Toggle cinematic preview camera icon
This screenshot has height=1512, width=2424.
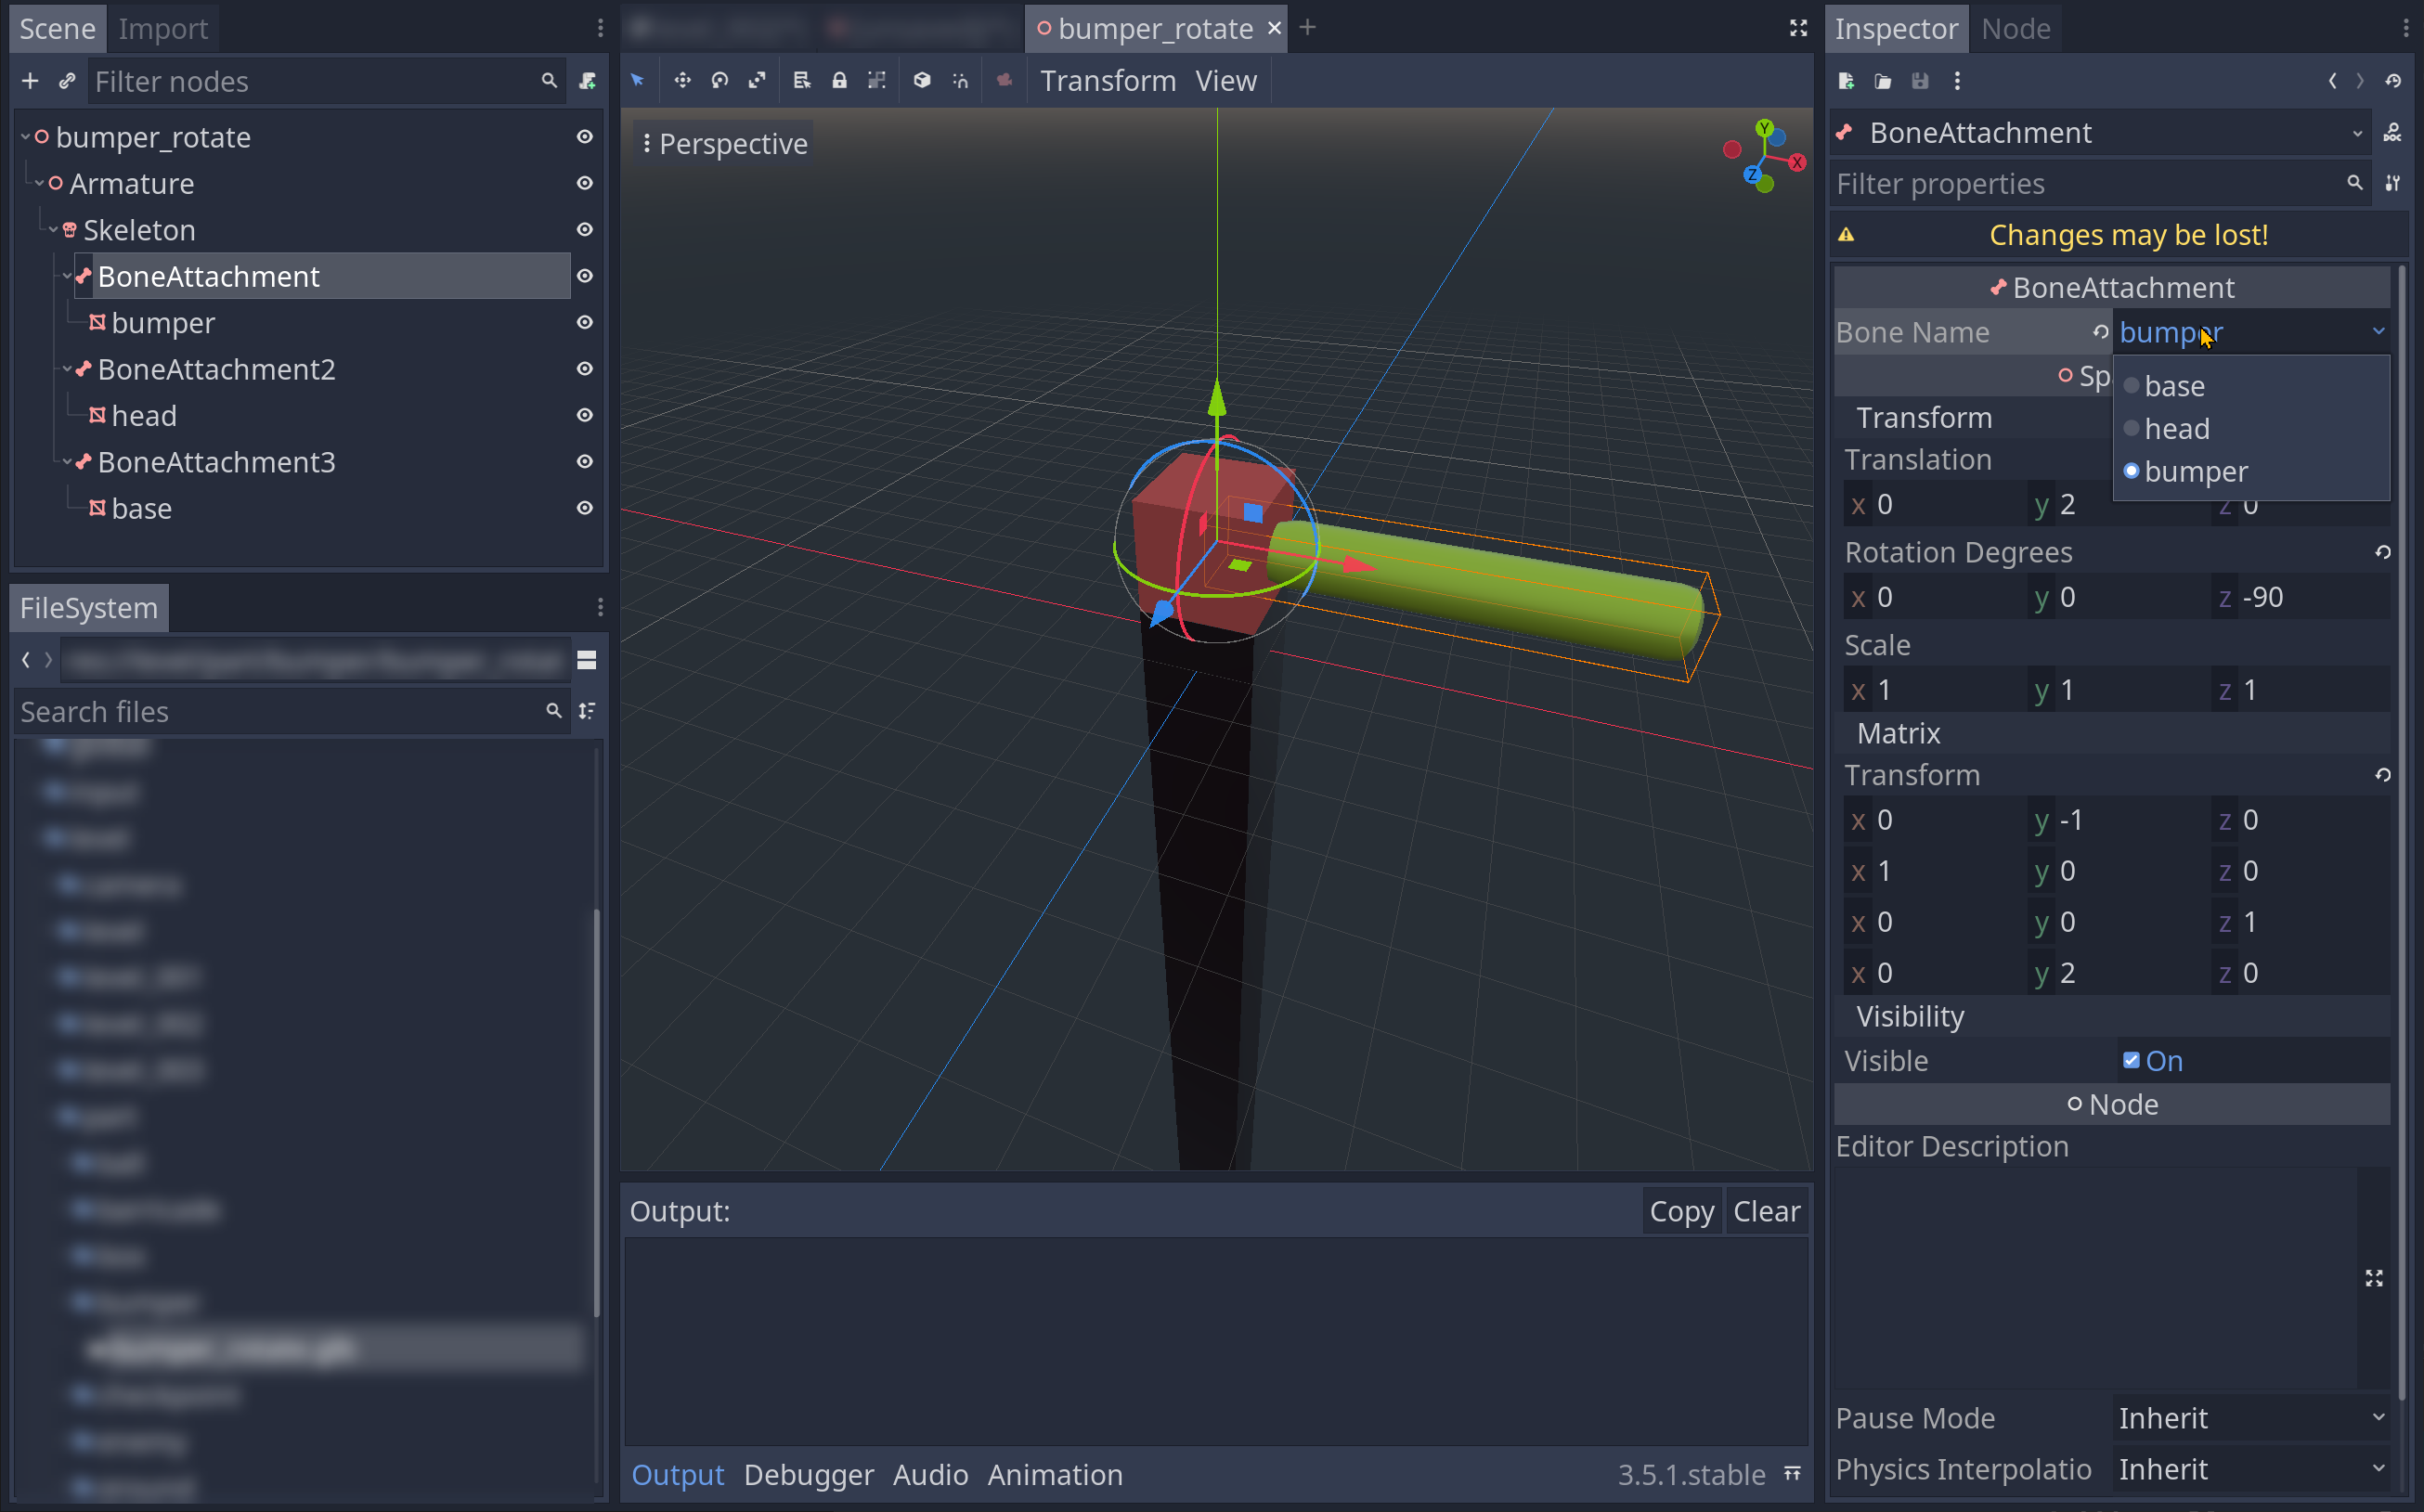coord(1004,80)
